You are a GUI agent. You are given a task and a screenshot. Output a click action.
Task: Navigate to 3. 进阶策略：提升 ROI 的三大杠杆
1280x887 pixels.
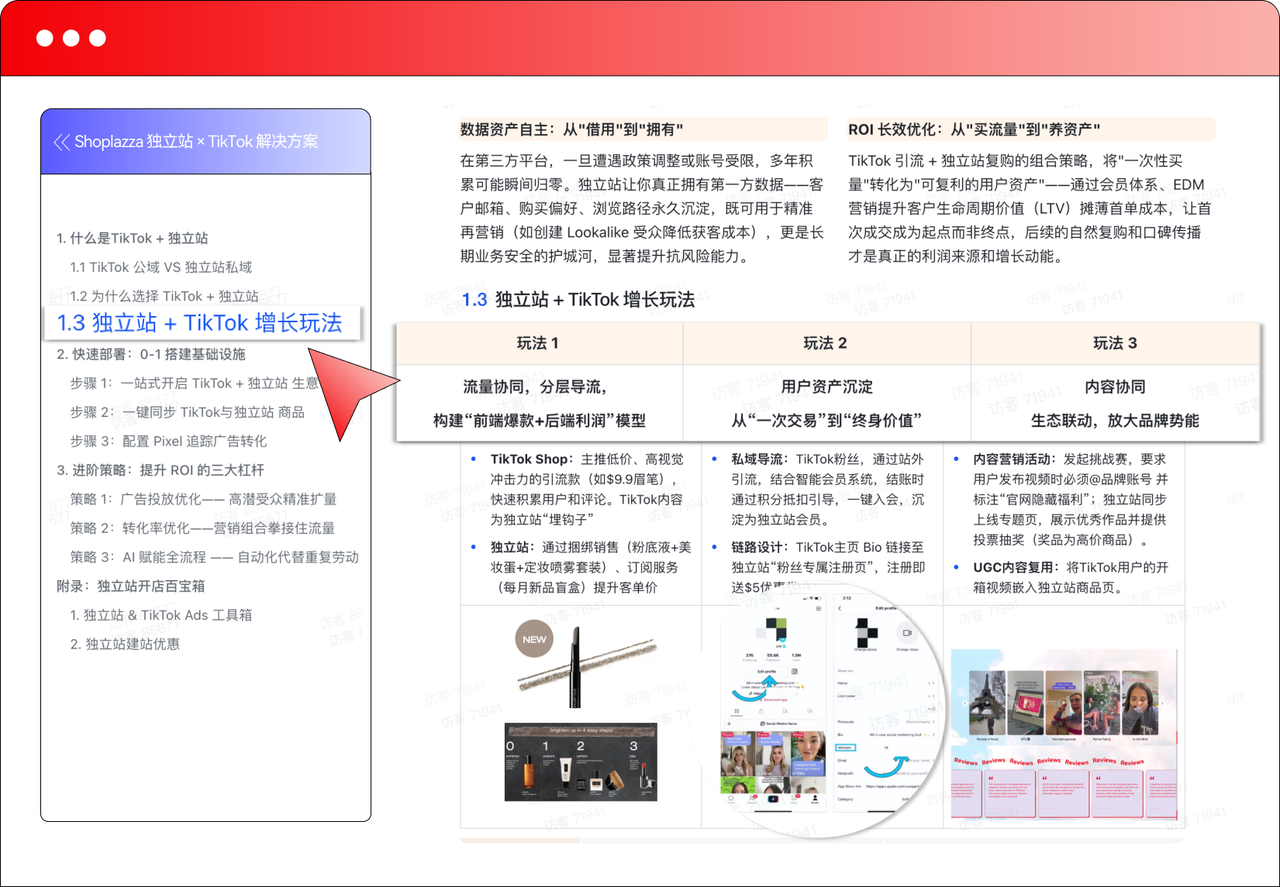(160, 470)
